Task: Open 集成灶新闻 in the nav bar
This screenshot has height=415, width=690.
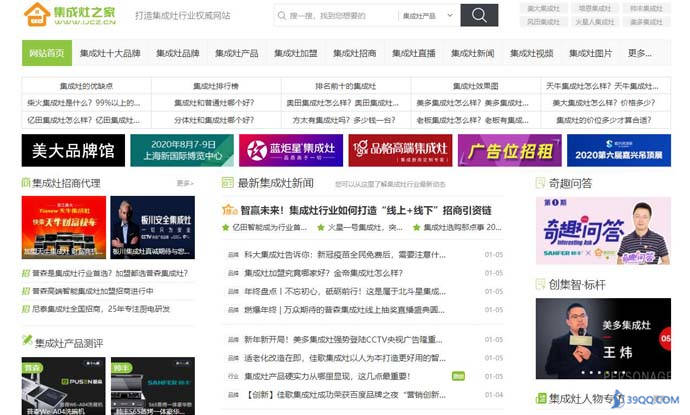Action: 473,53
